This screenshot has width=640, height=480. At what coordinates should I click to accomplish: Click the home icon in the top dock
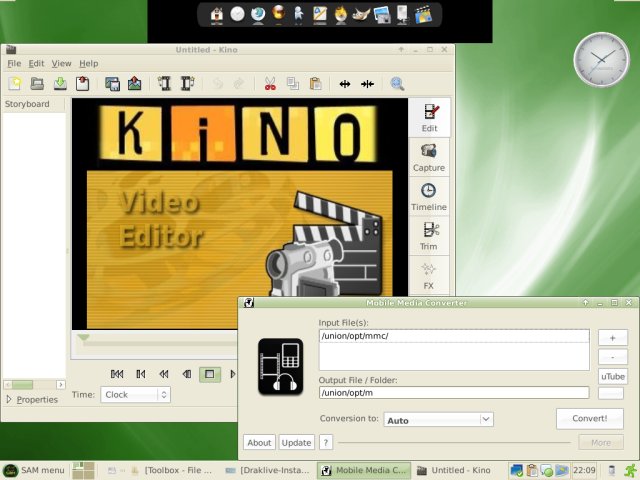pos(217,14)
